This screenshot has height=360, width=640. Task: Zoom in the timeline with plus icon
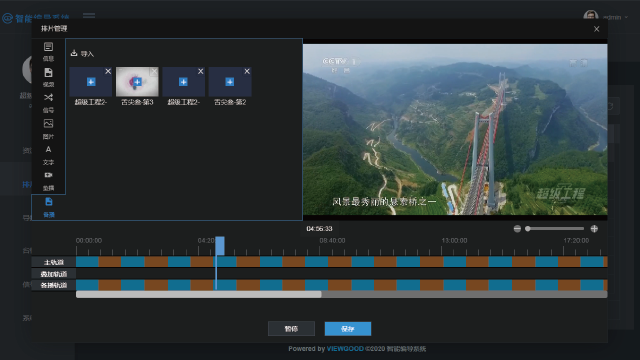[594, 229]
